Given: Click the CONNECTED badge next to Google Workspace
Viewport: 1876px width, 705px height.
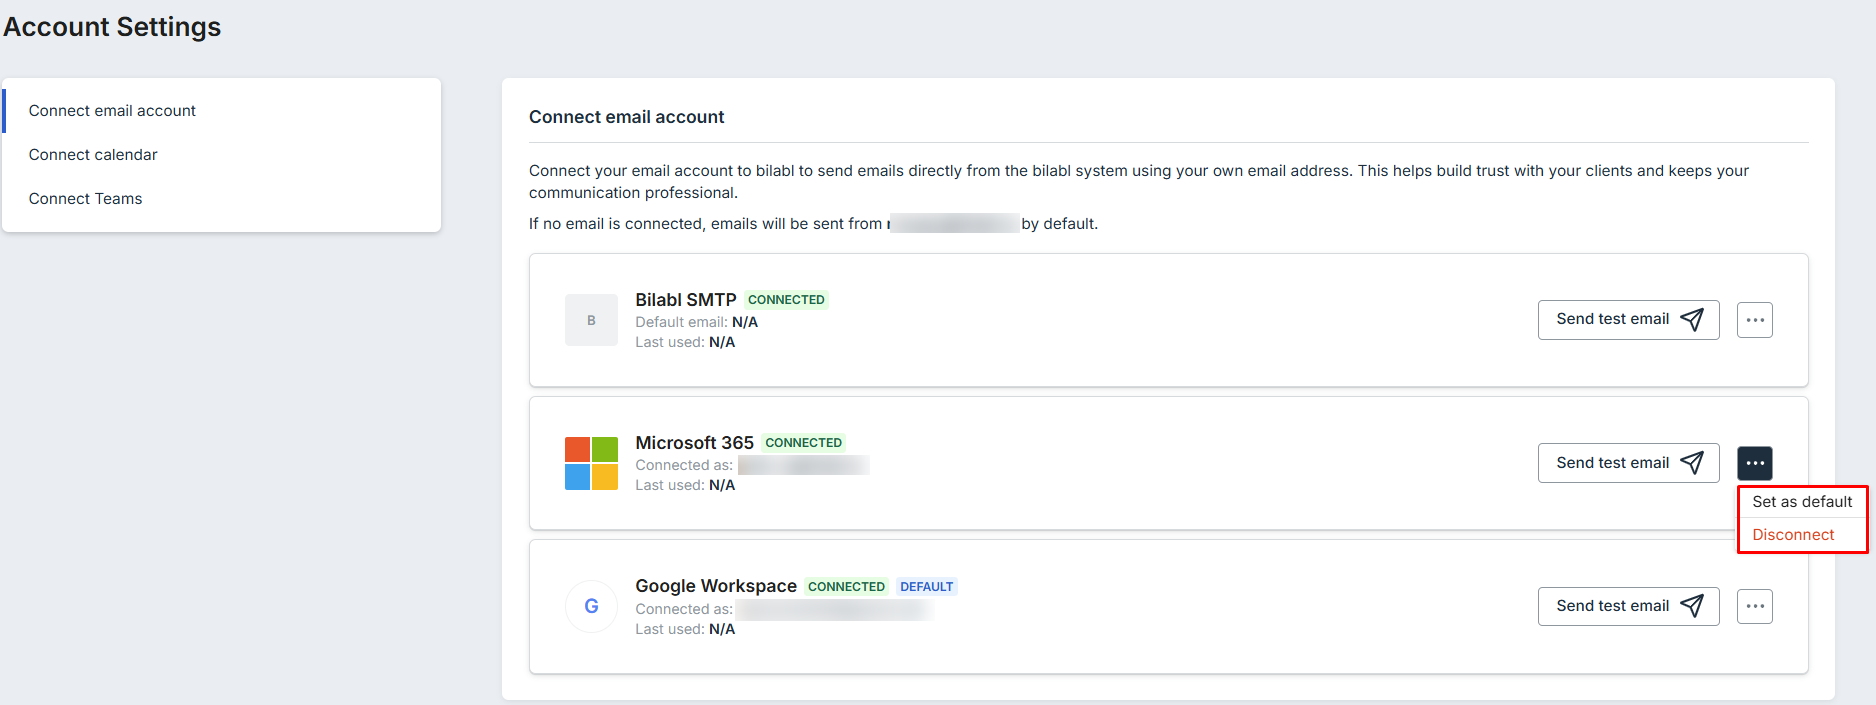Looking at the screenshot, I should coord(846,587).
